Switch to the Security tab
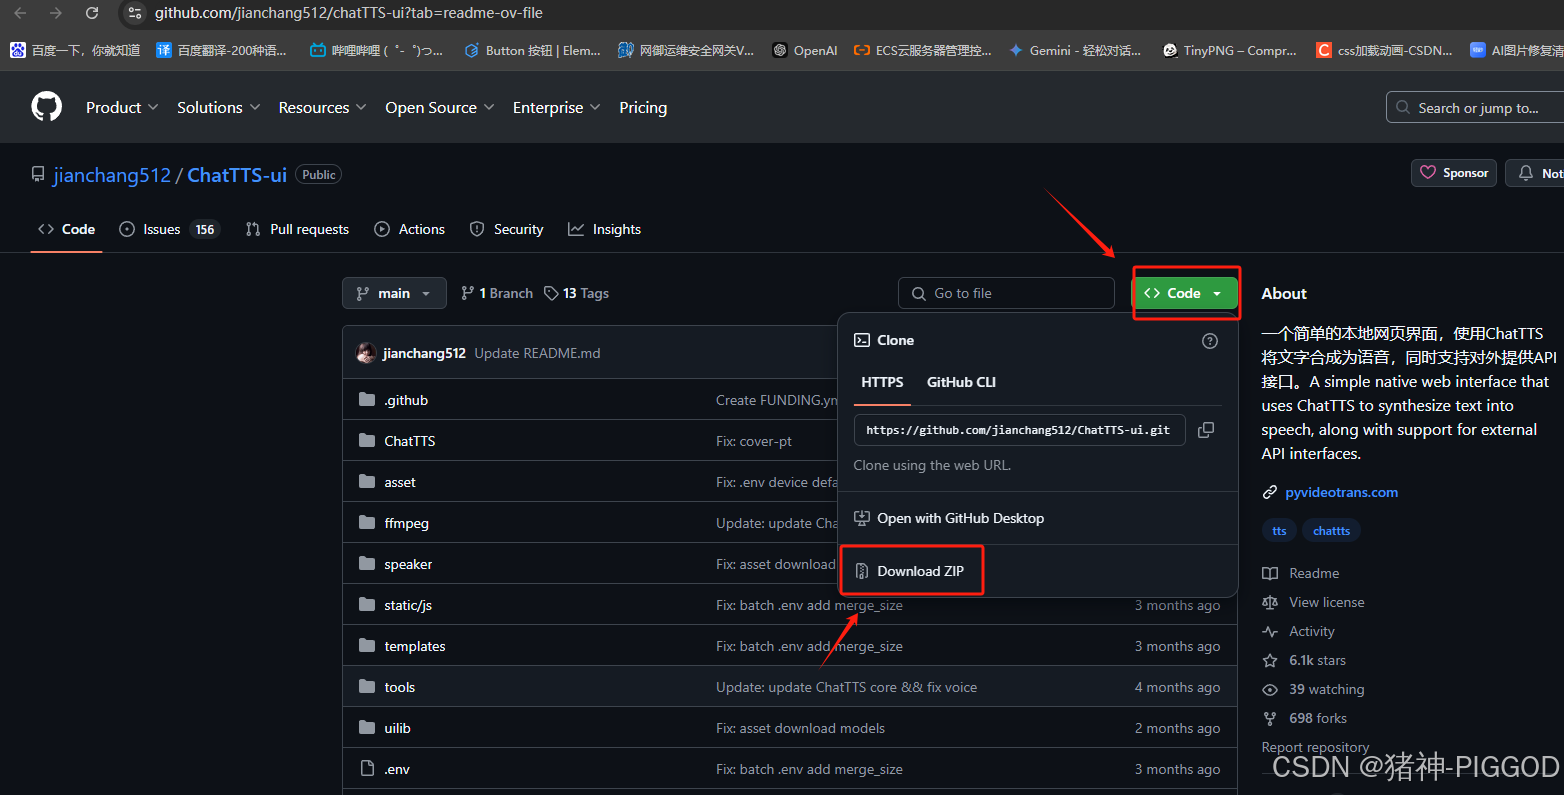Image resolution: width=1564 pixels, height=795 pixels. point(506,229)
